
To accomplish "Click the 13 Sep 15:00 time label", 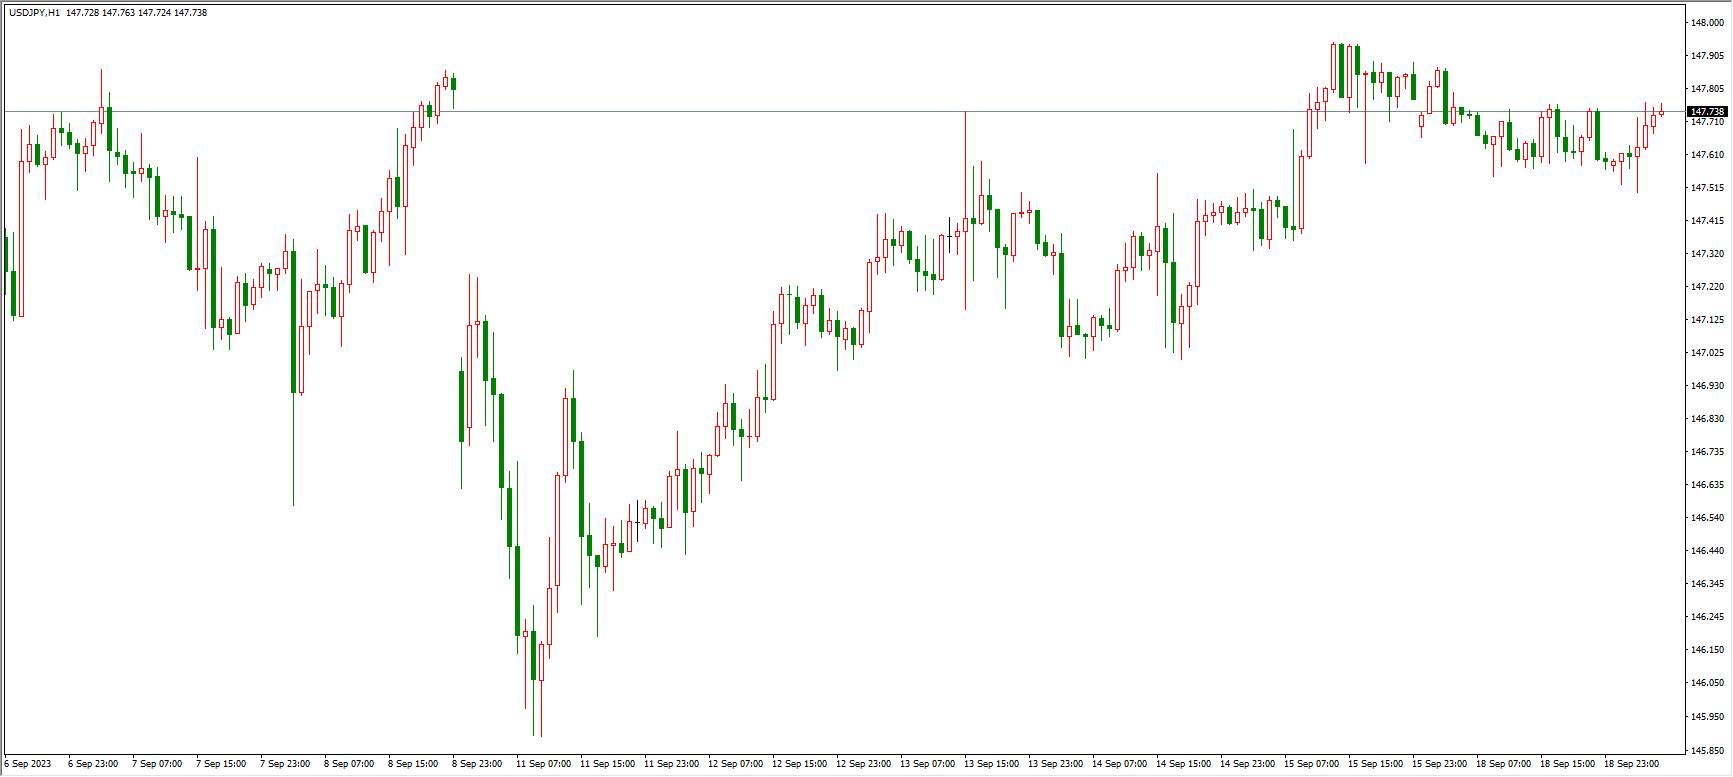I will (991, 764).
